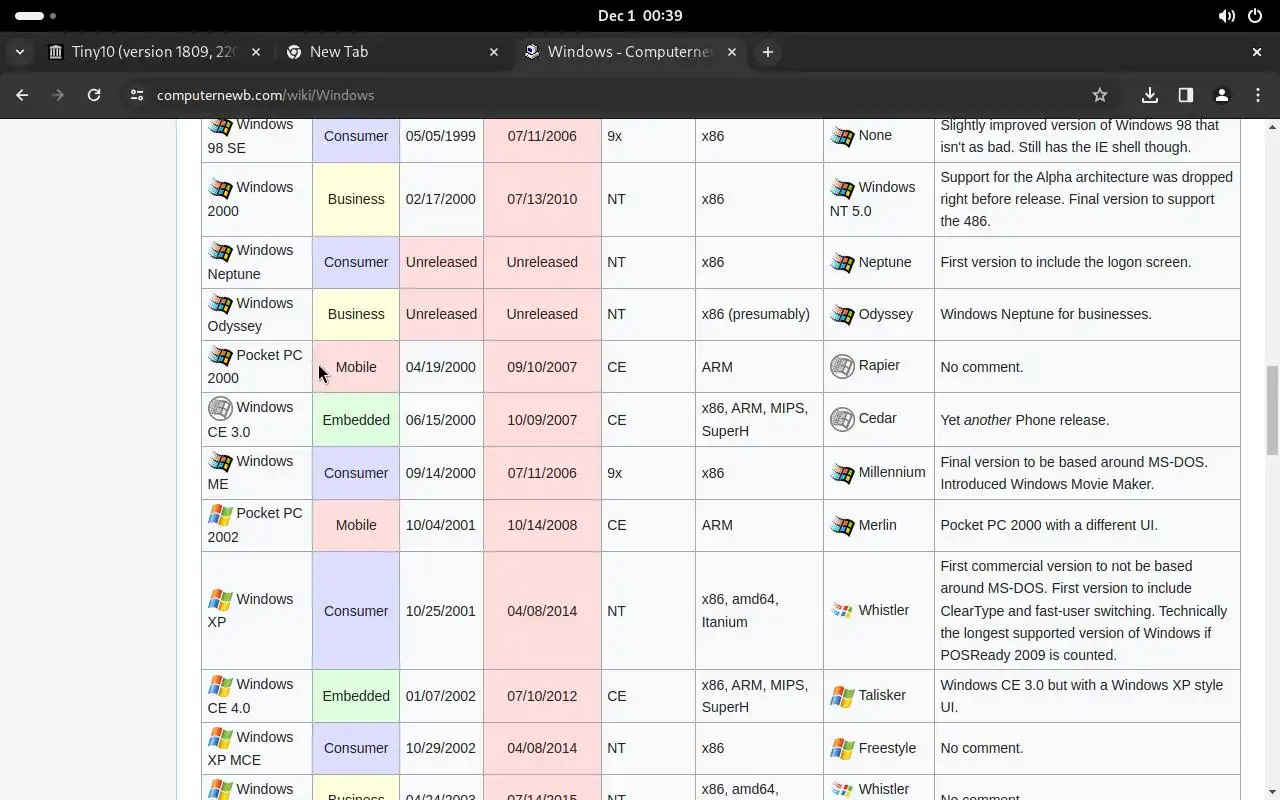Select the Windows - Computernewb tab
The width and height of the screenshot is (1280, 800).
(630, 52)
